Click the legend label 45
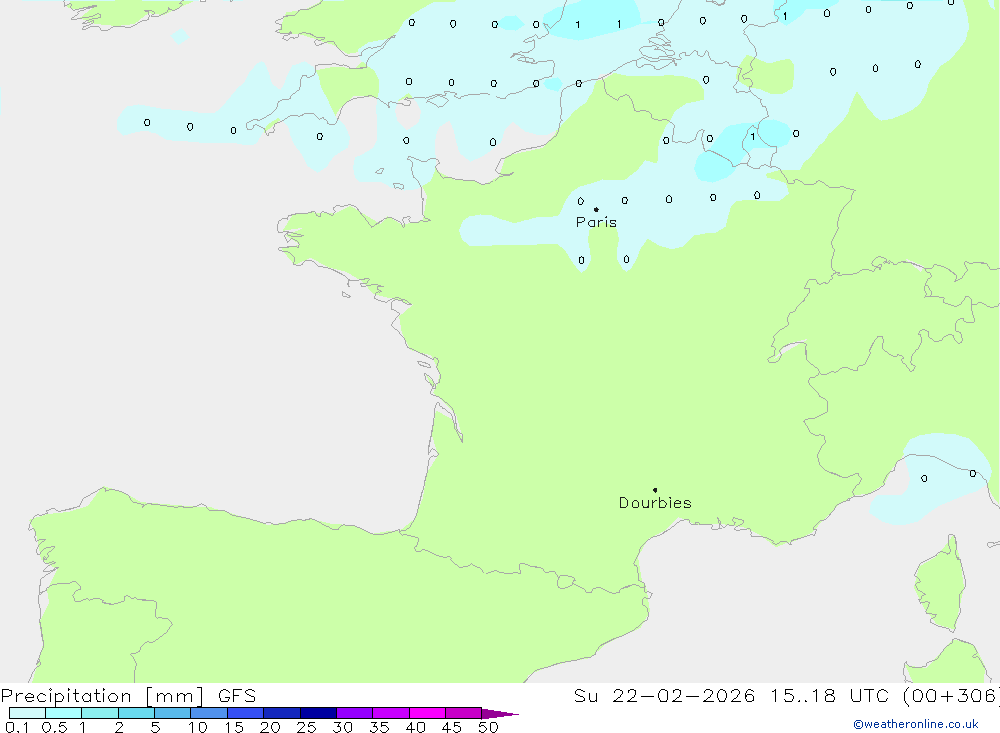 (452, 727)
